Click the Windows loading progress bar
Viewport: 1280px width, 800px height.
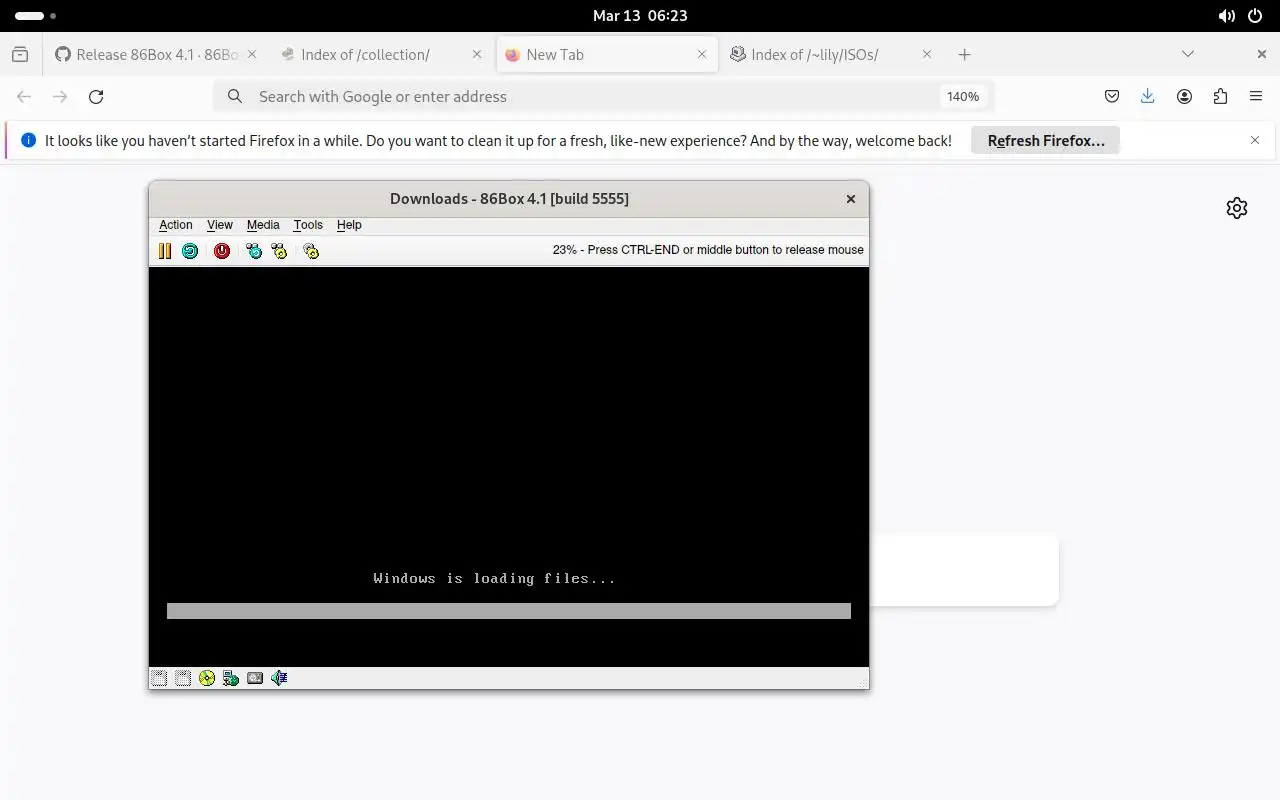tap(509, 611)
